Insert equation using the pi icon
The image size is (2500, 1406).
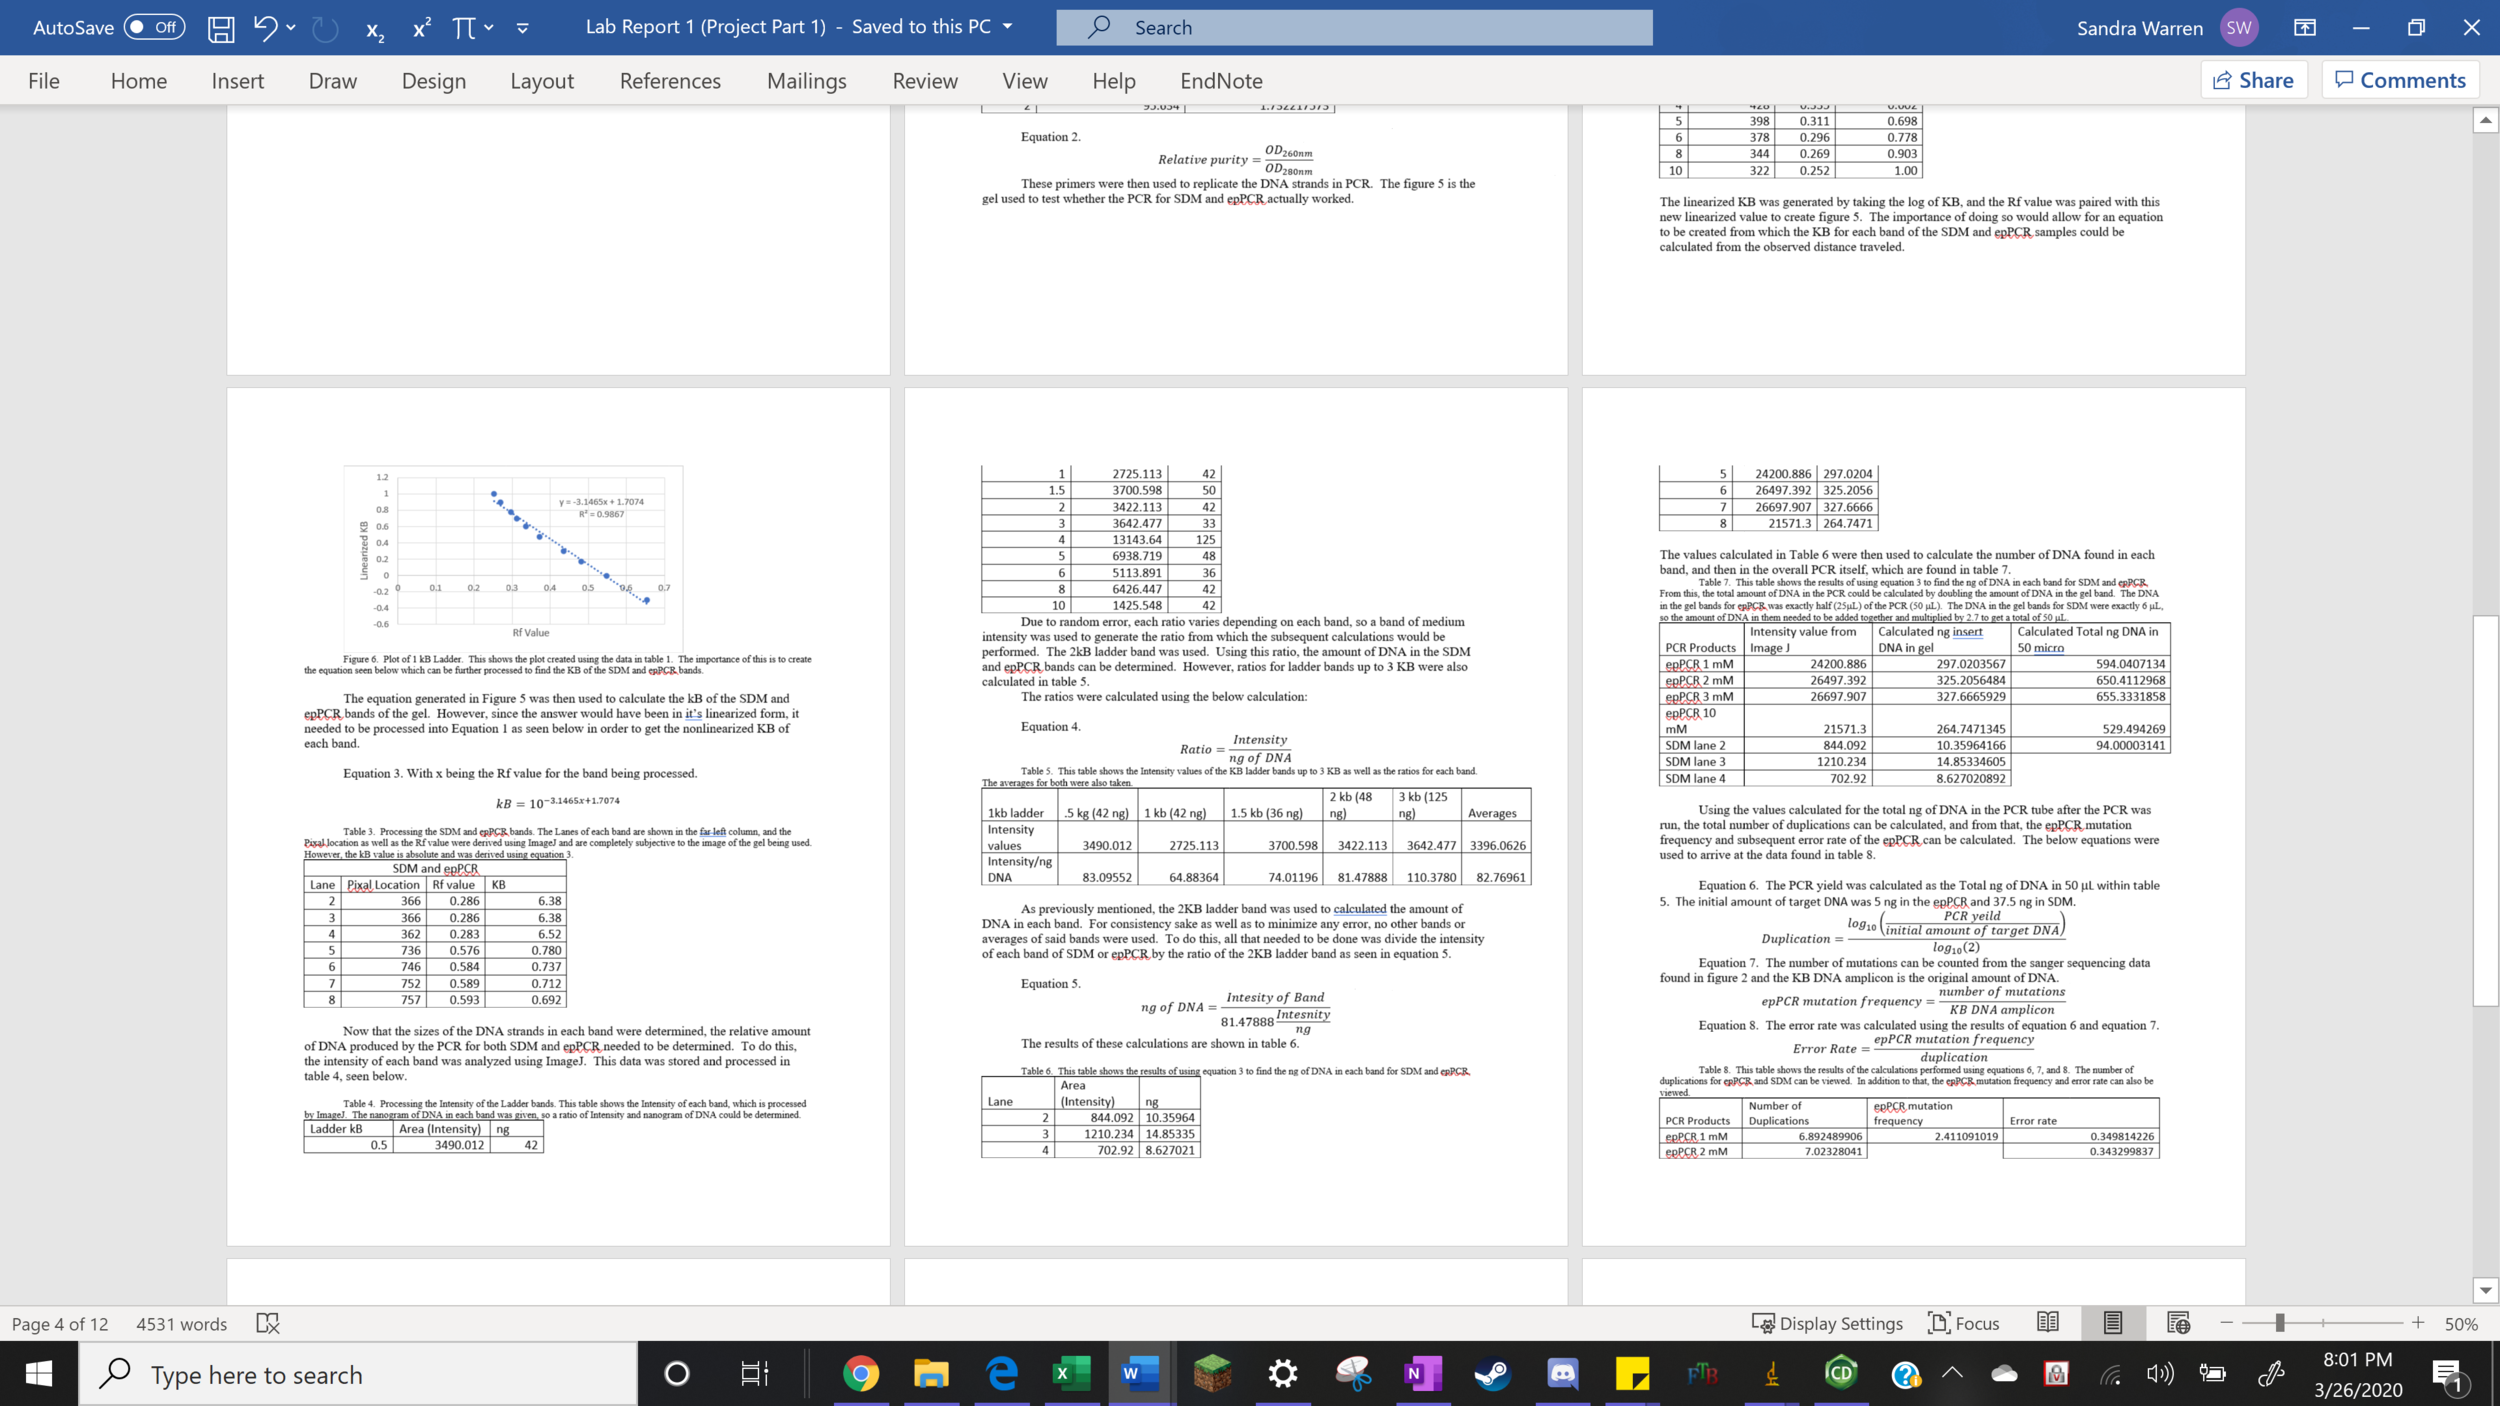pyautogui.click(x=463, y=28)
